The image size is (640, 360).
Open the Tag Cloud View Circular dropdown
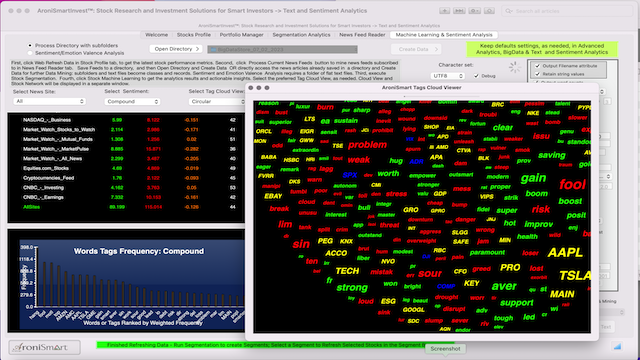[217, 101]
